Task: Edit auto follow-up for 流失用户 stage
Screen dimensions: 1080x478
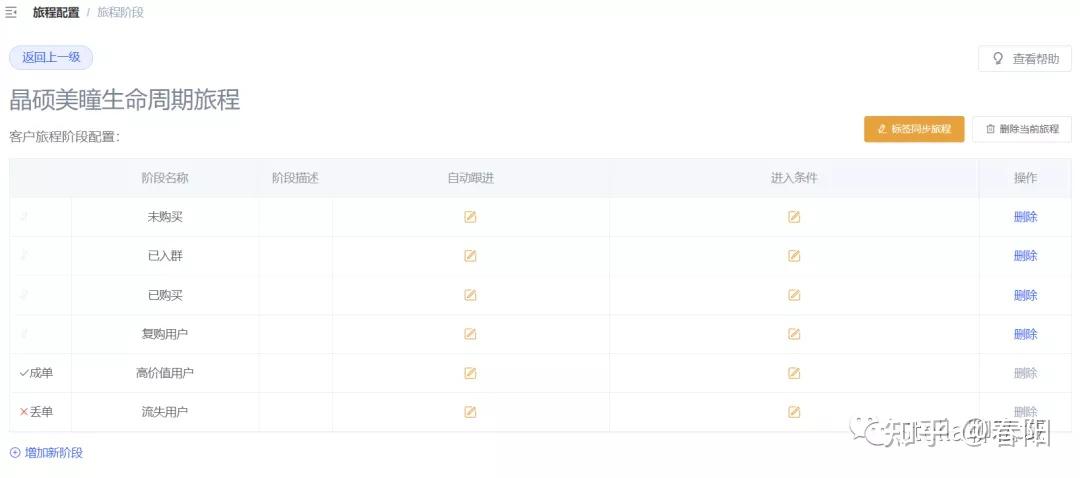Action: [x=470, y=412]
